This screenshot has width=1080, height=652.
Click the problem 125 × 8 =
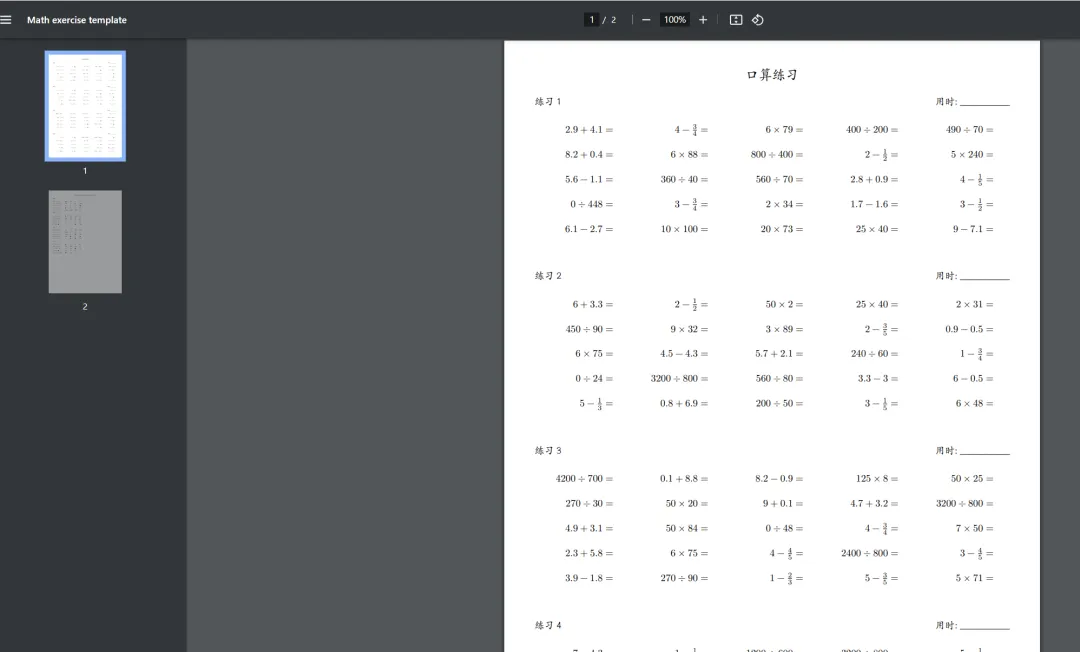point(877,479)
